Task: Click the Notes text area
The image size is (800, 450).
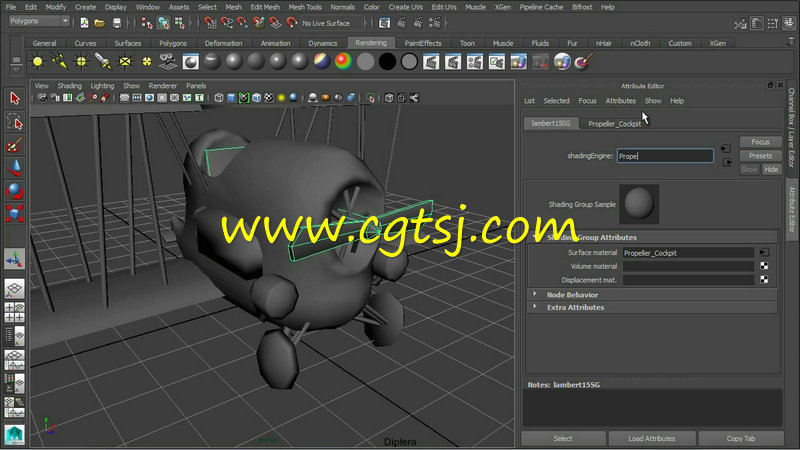Action: [653, 407]
